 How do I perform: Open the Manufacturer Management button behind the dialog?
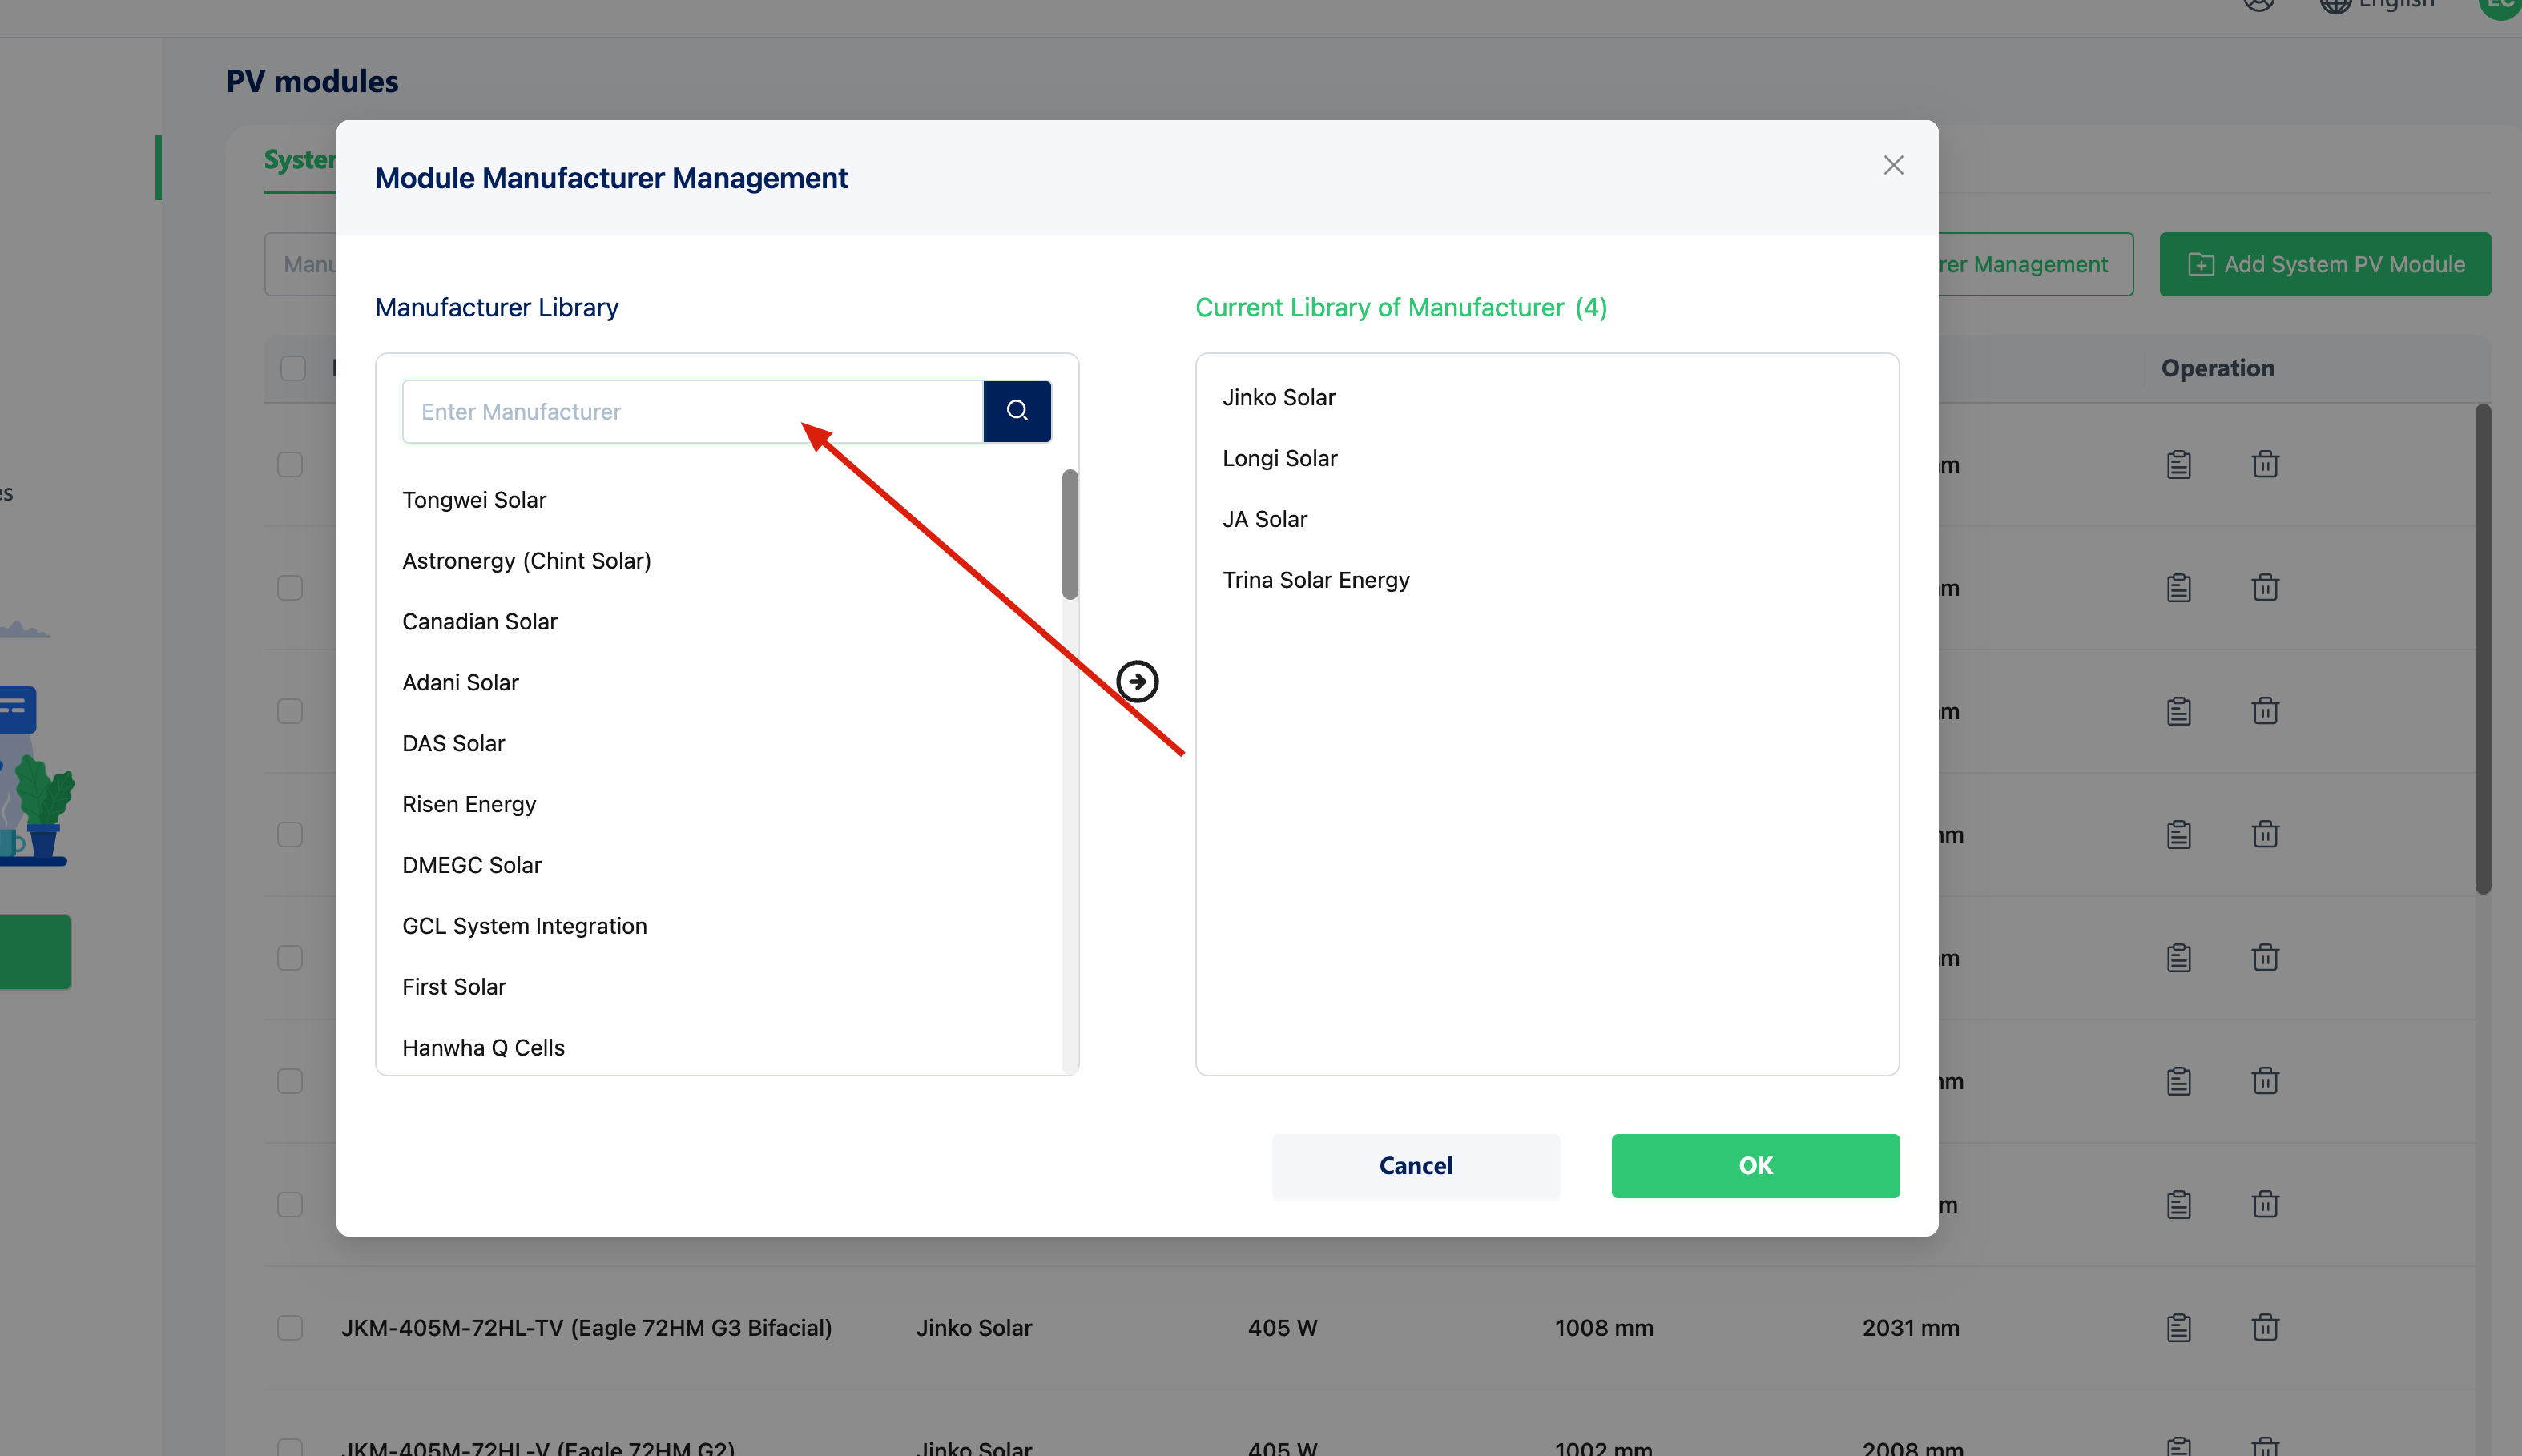tap(2035, 264)
